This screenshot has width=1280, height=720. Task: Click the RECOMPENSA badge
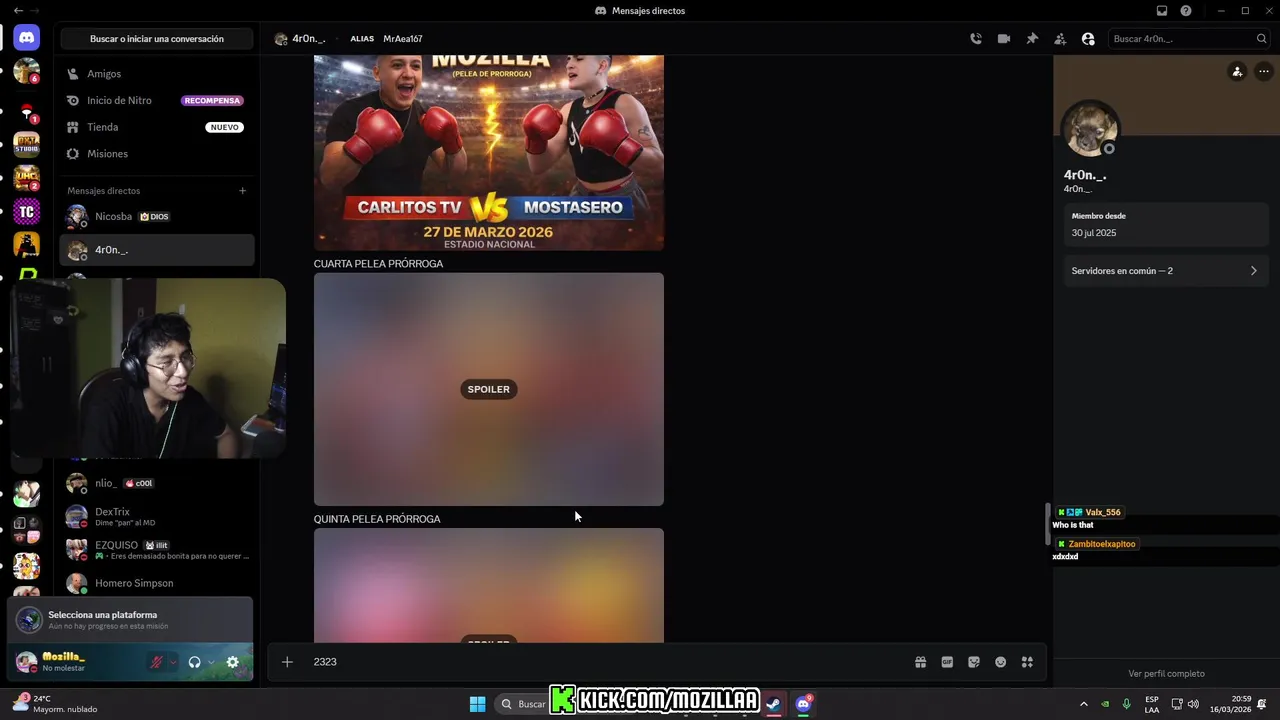point(212,101)
